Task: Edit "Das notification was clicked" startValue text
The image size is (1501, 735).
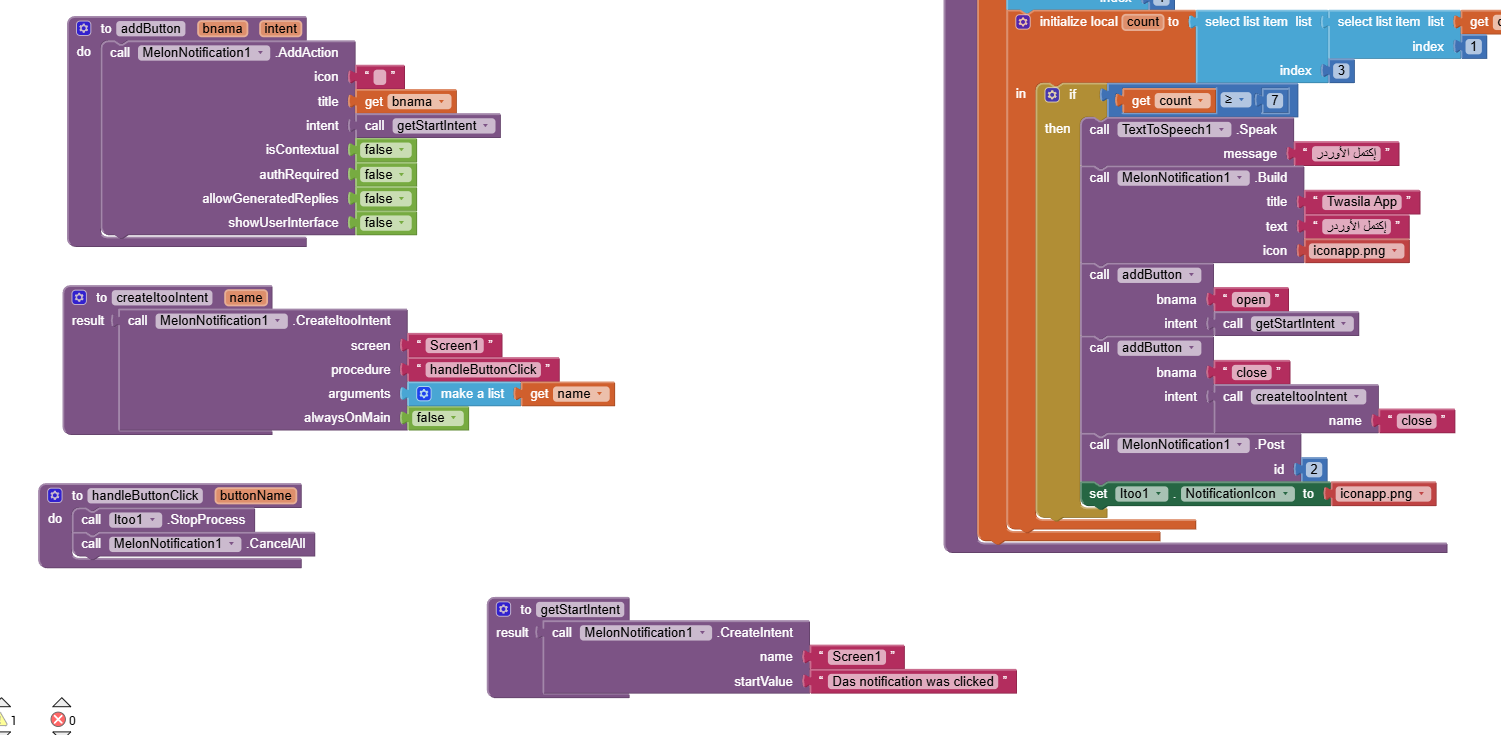Action: (913, 682)
